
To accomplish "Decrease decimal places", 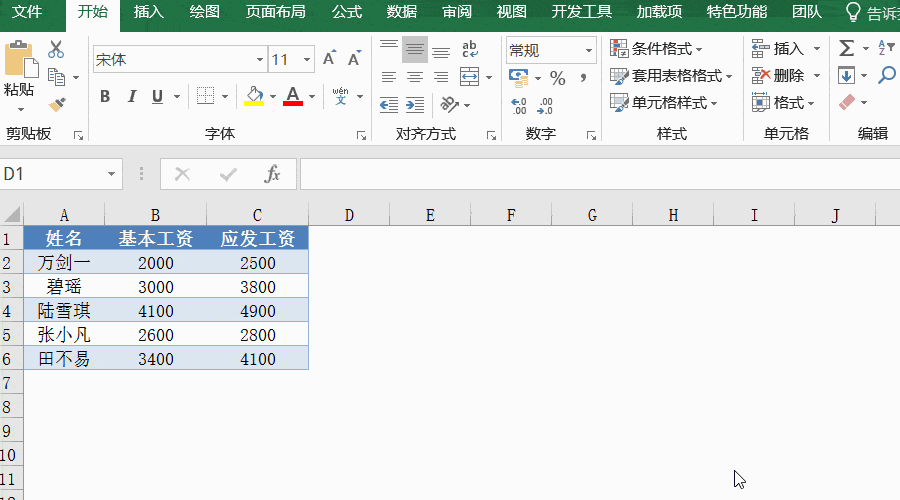I will point(545,106).
